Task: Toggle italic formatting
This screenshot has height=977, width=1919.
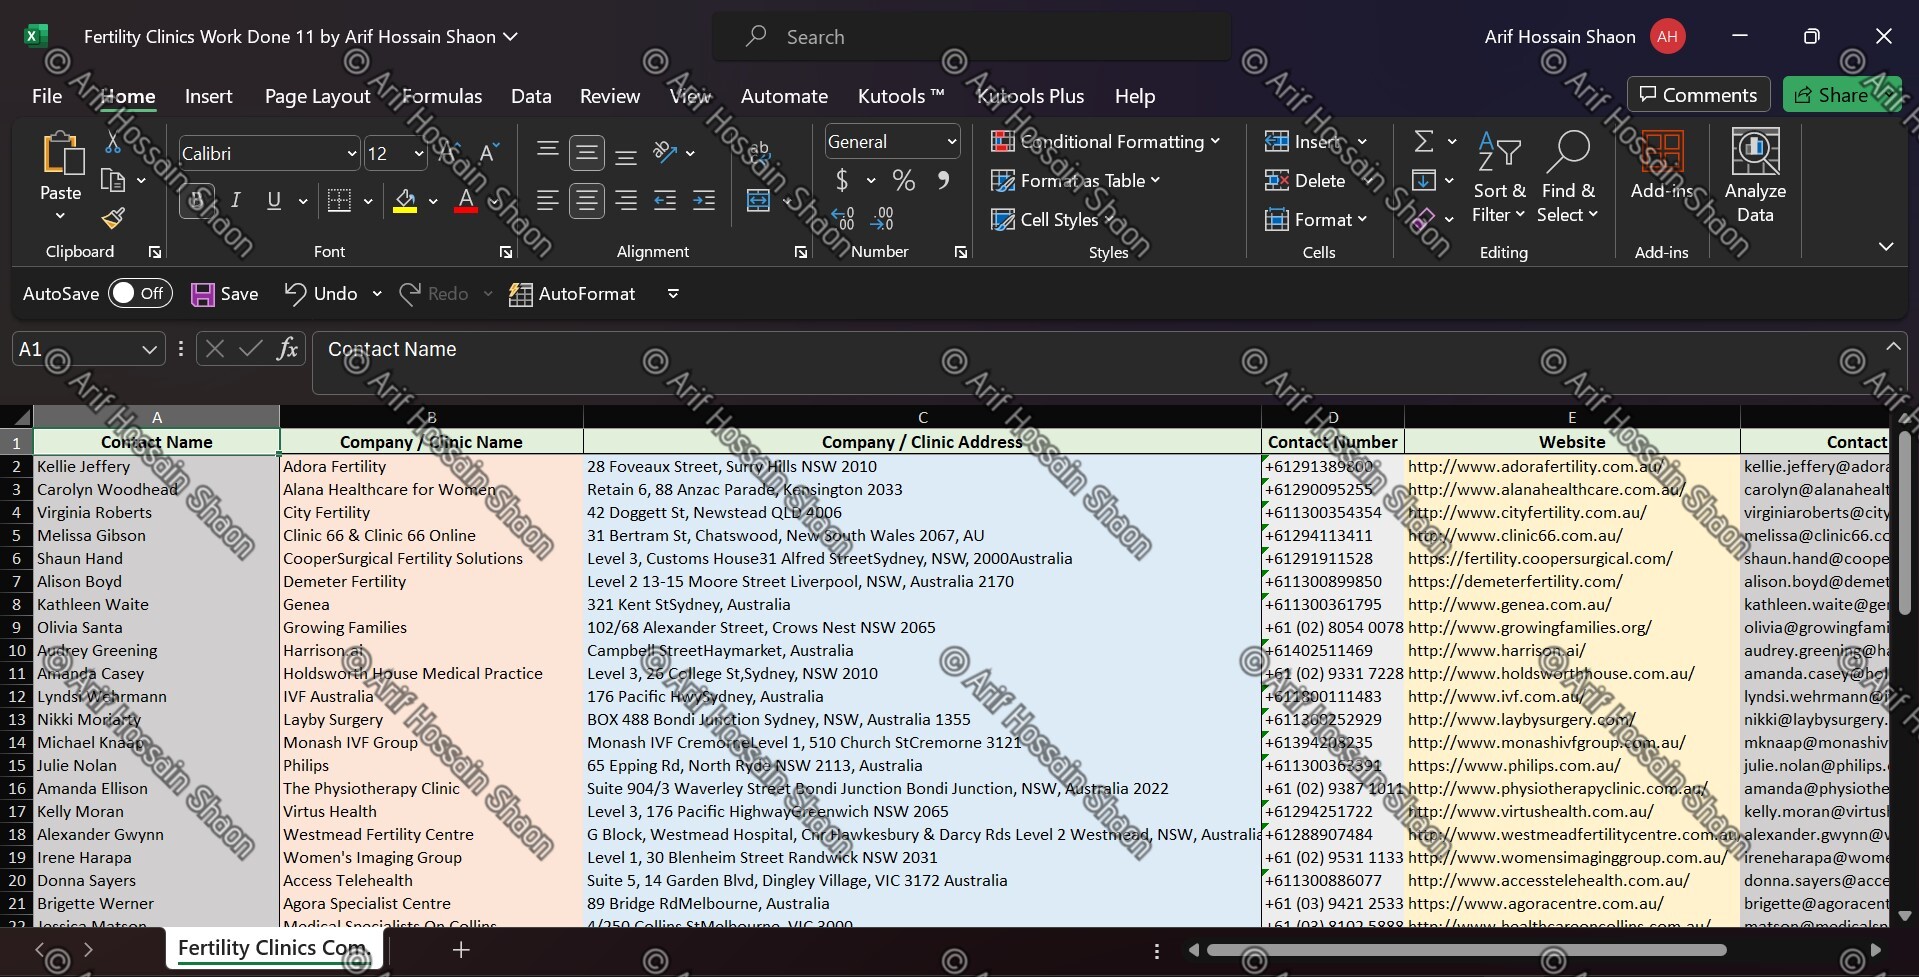Action: click(235, 200)
